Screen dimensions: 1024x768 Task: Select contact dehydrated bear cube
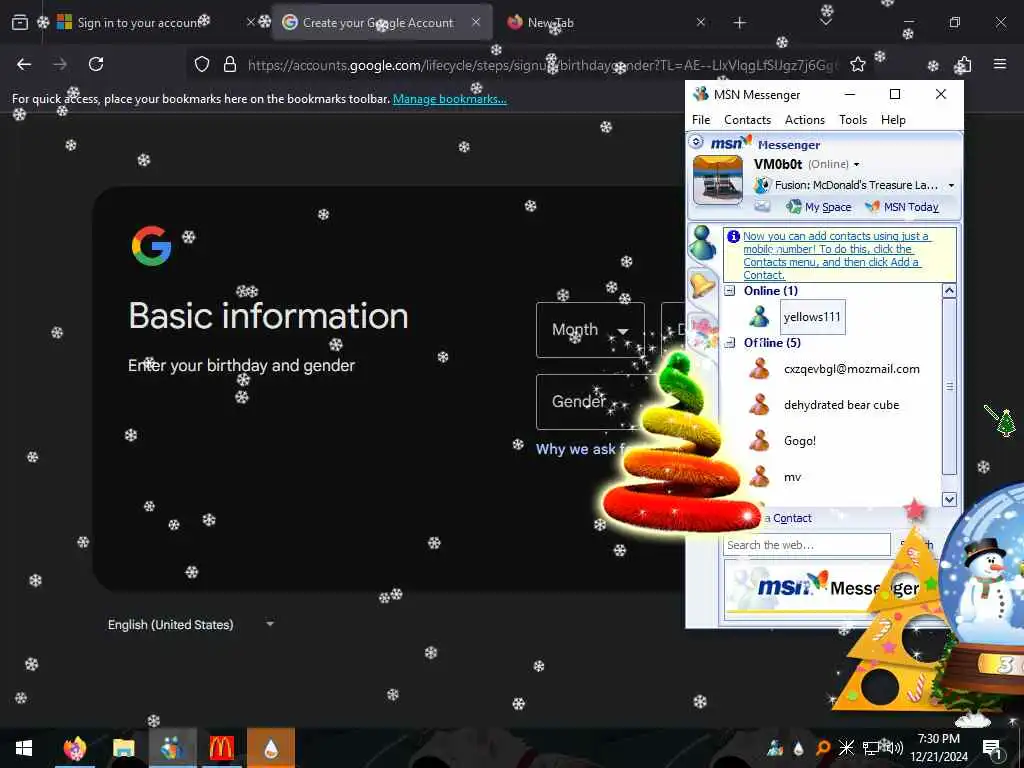click(841, 405)
